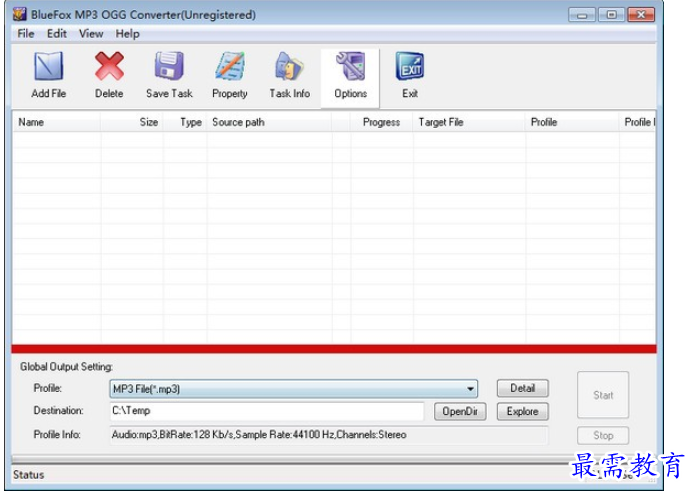
Task: Click the OpenDir button
Action: point(460,411)
